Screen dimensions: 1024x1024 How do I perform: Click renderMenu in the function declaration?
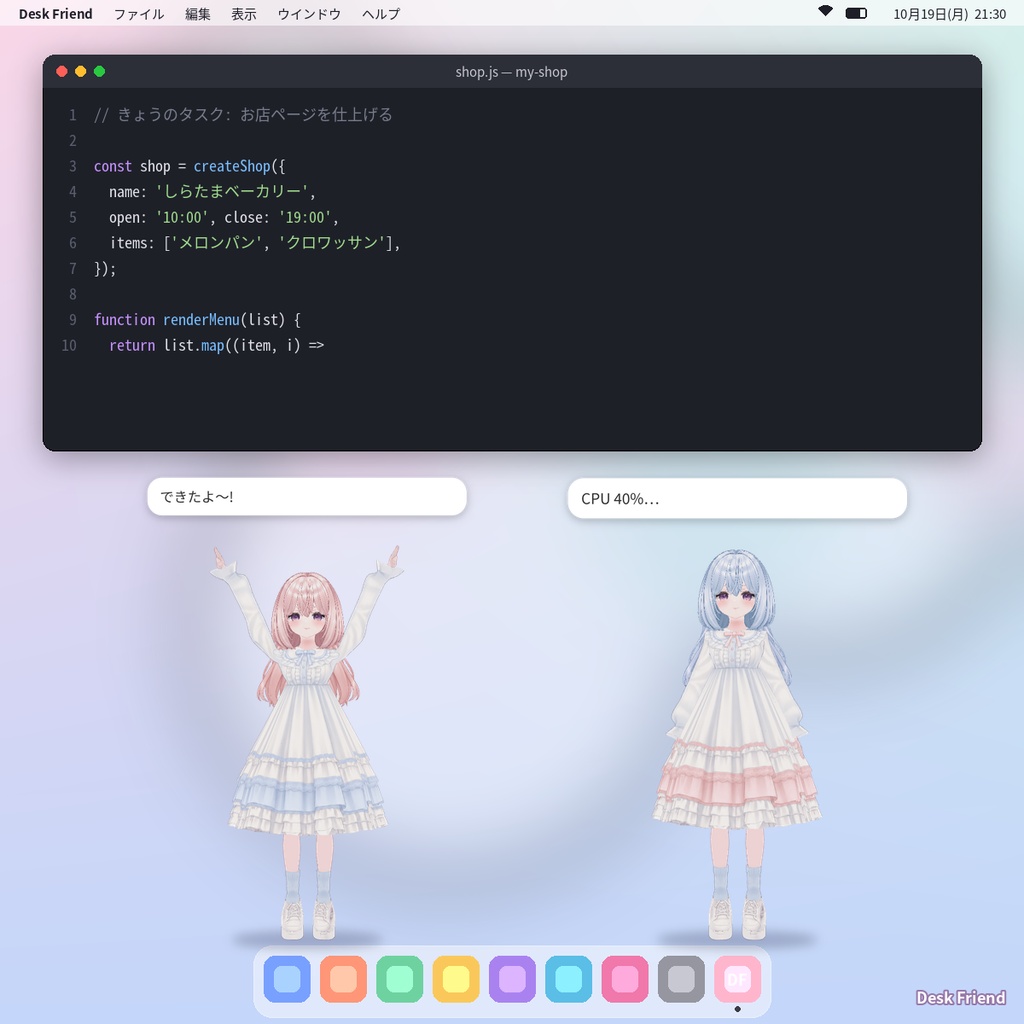point(201,320)
